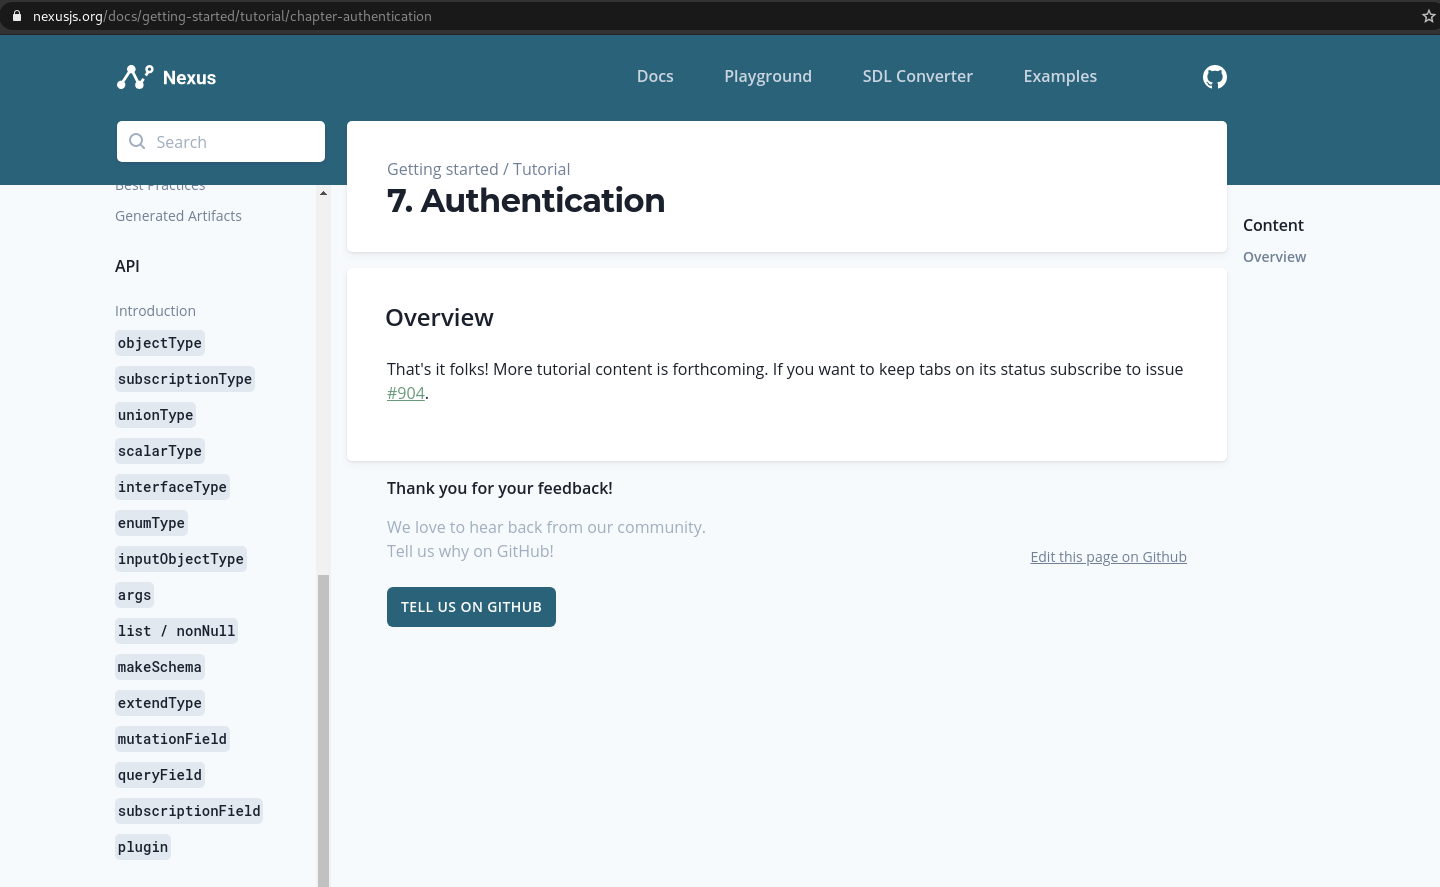1440x887 pixels.
Task: Go to enumType API page
Action: click(151, 523)
